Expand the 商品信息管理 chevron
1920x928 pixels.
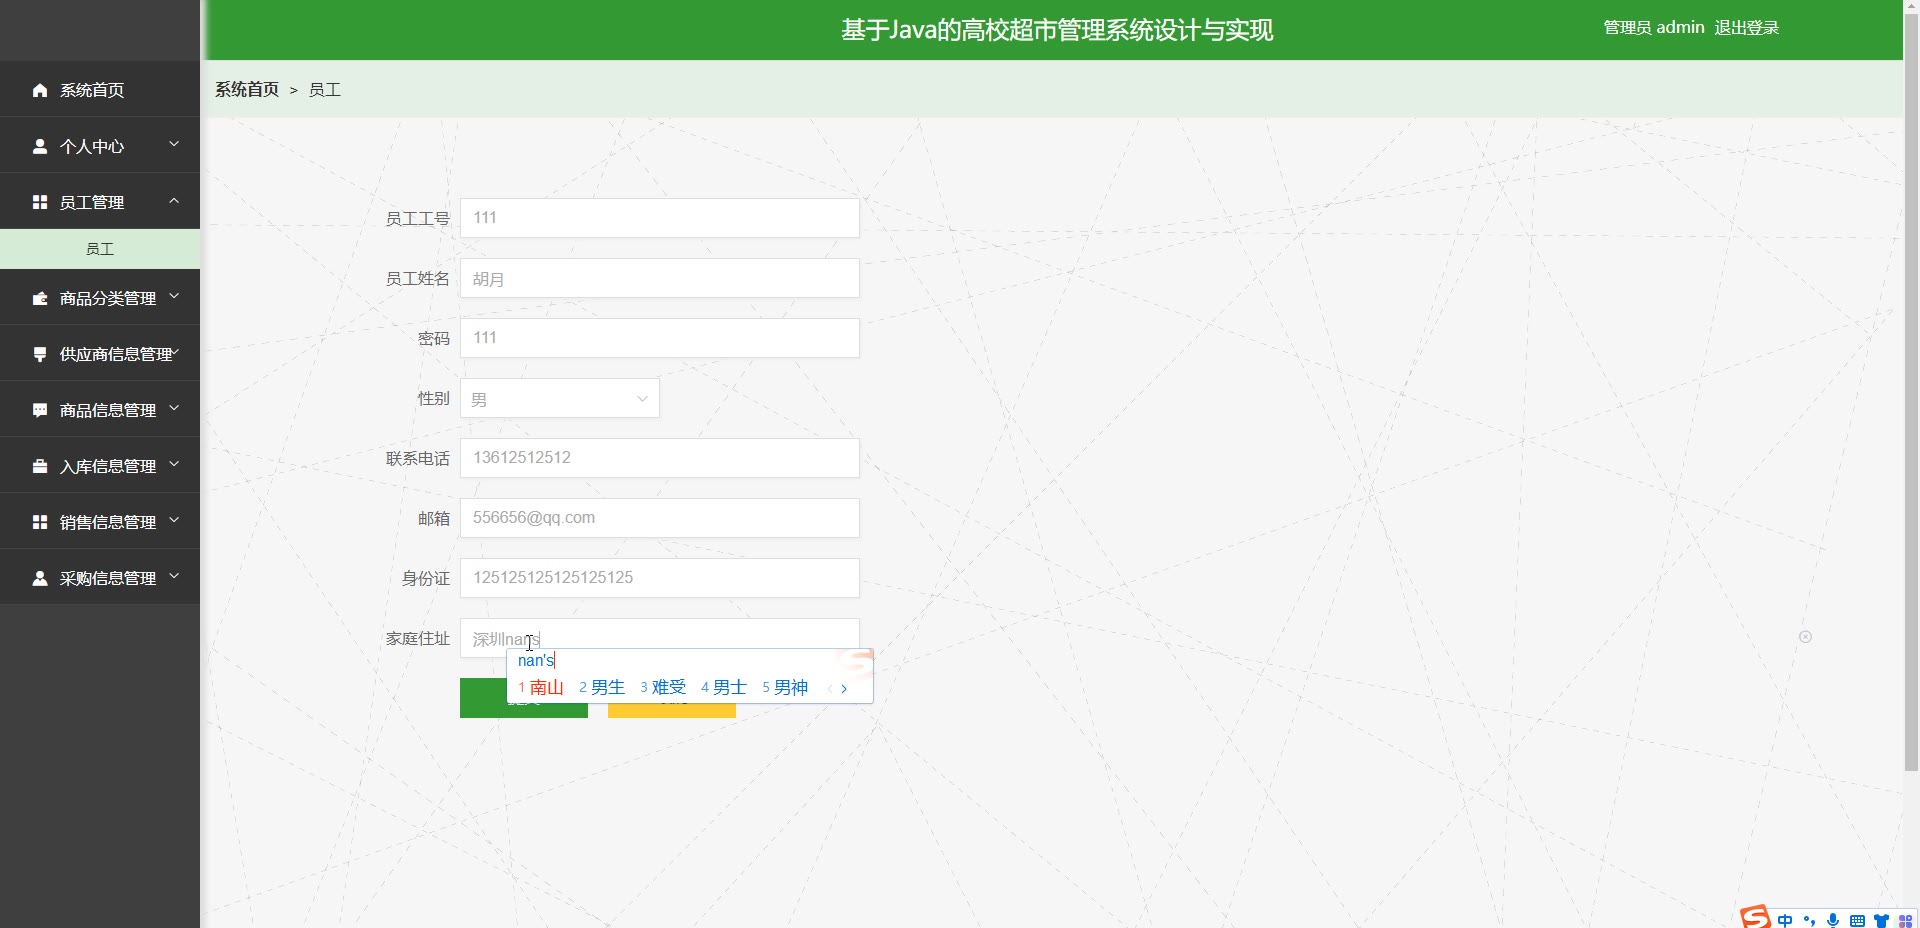pos(174,409)
